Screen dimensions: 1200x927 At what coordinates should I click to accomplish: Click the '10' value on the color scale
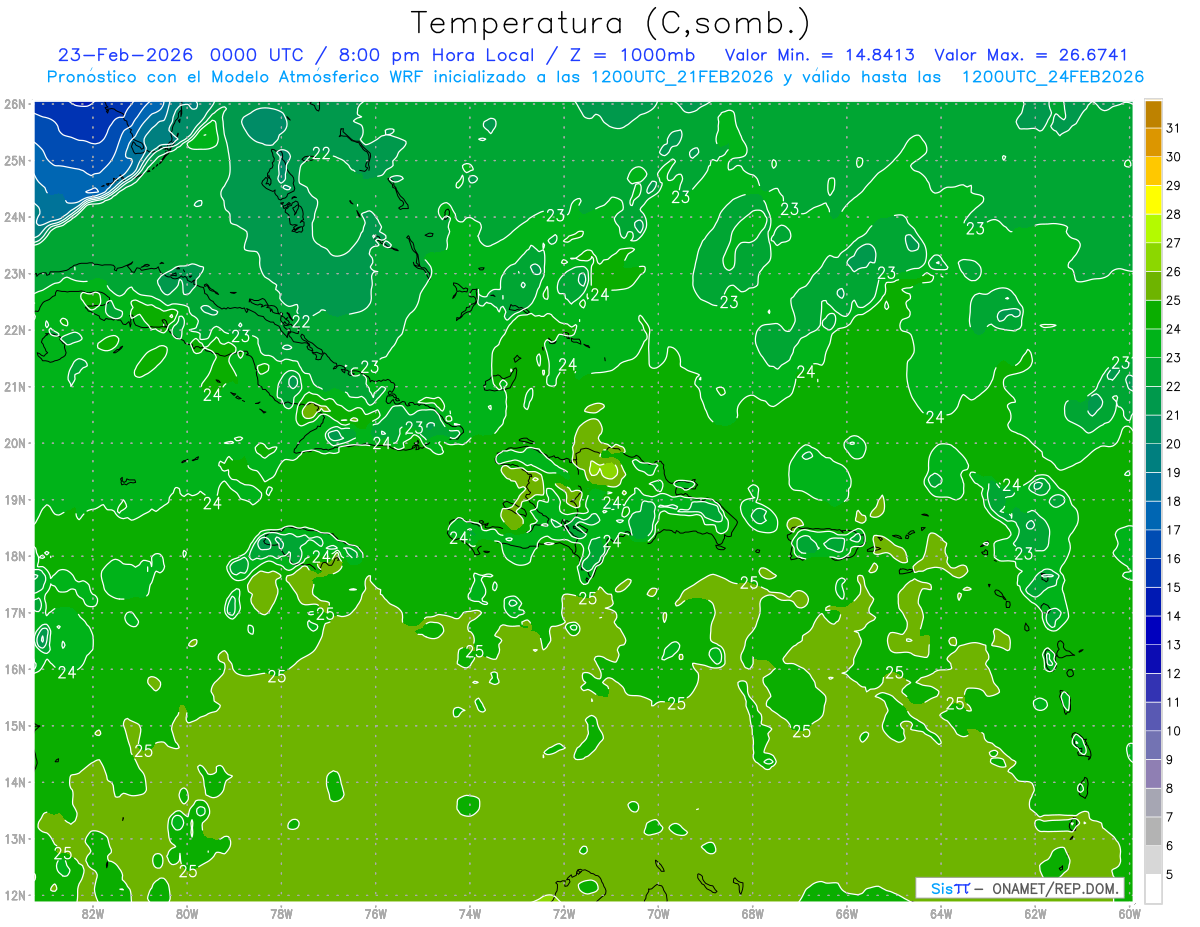click(1174, 731)
